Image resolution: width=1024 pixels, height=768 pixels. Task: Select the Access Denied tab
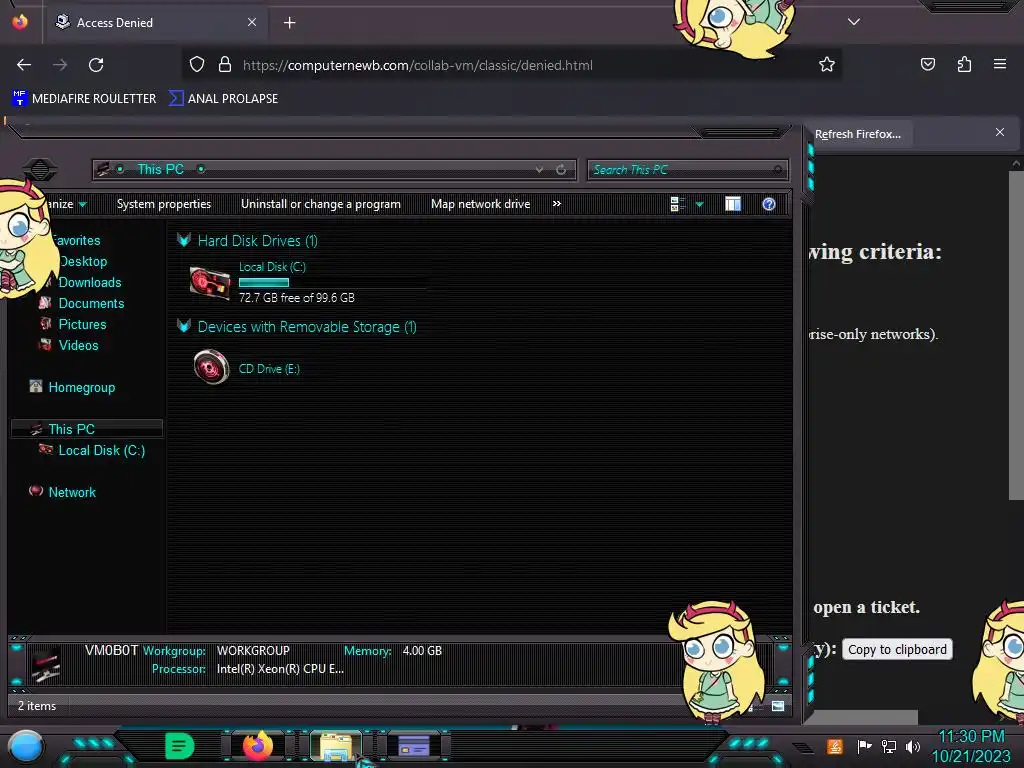pos(157,23)
